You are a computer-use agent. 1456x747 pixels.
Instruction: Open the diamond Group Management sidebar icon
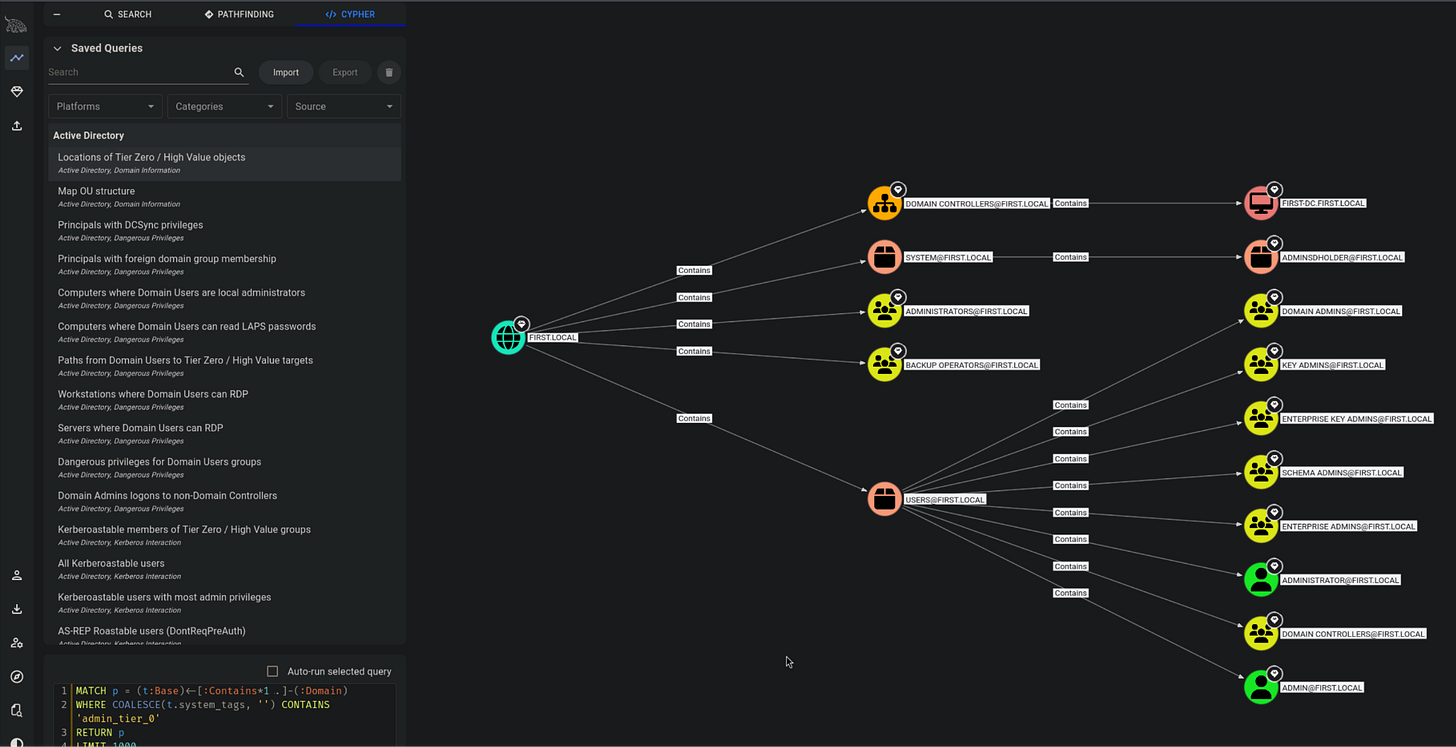coord(16,92)
